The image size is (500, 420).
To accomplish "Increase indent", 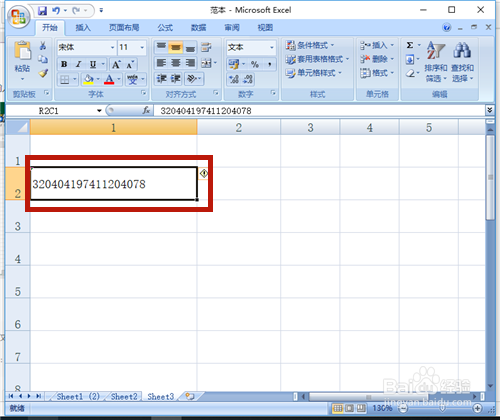I will pos(176,79).
